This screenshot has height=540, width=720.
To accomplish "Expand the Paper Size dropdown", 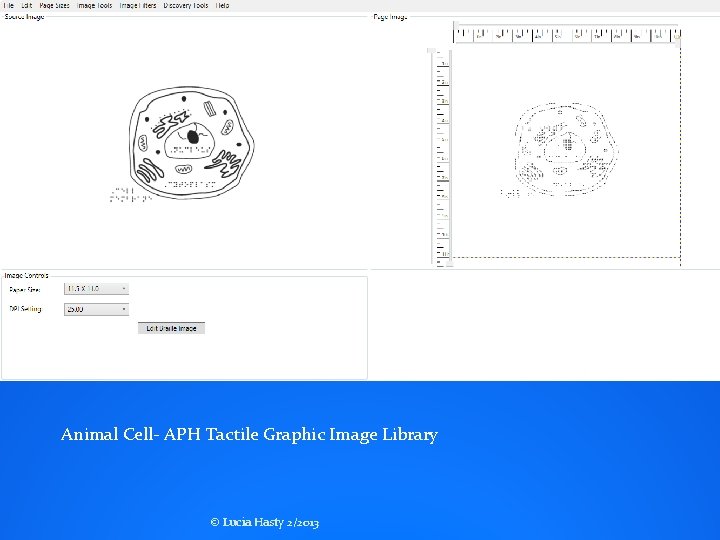I will [96, 289].
